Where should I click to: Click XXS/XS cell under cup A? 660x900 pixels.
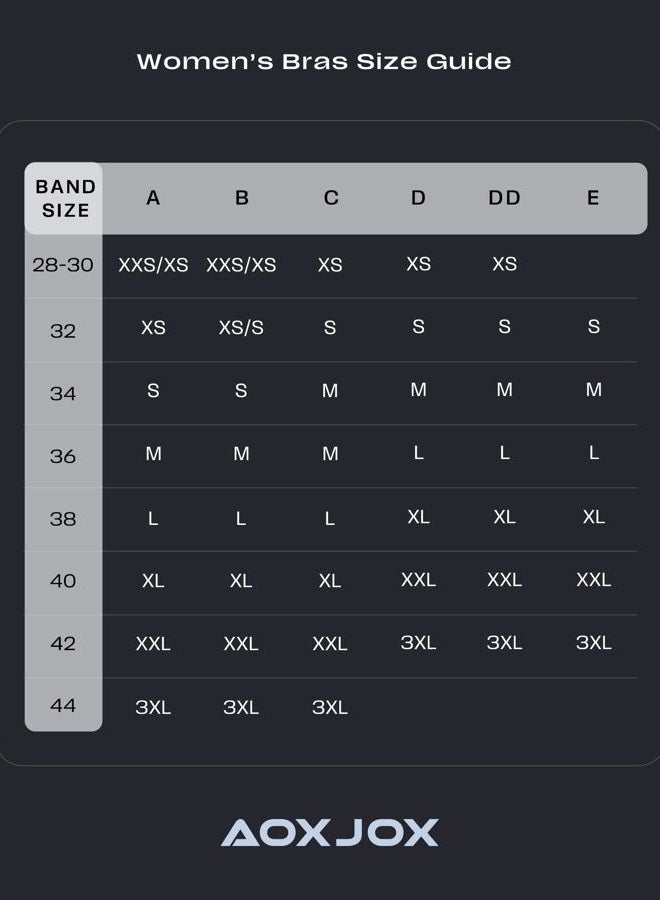153,265
